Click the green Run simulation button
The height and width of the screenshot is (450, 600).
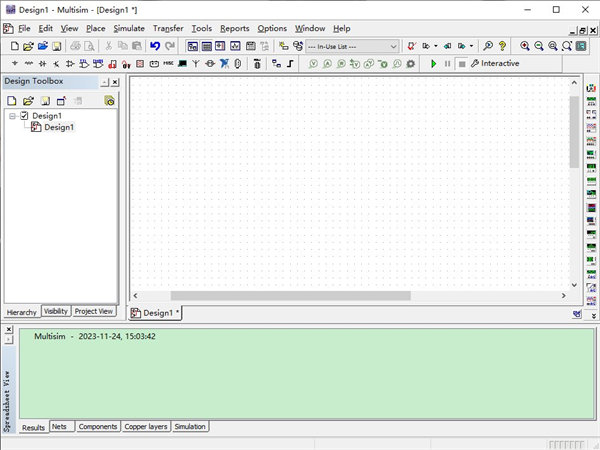pos(434,63)
